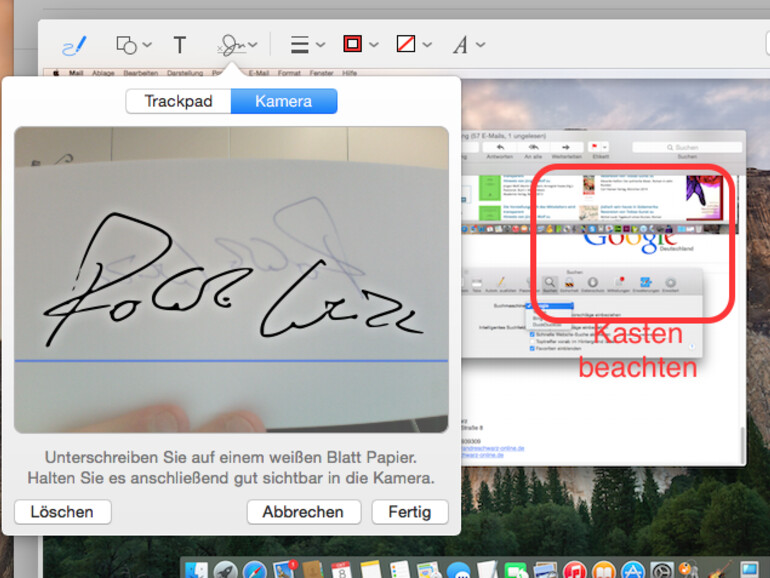Select the Shapes tool icon
770x578 pixels.
[126, 45]
